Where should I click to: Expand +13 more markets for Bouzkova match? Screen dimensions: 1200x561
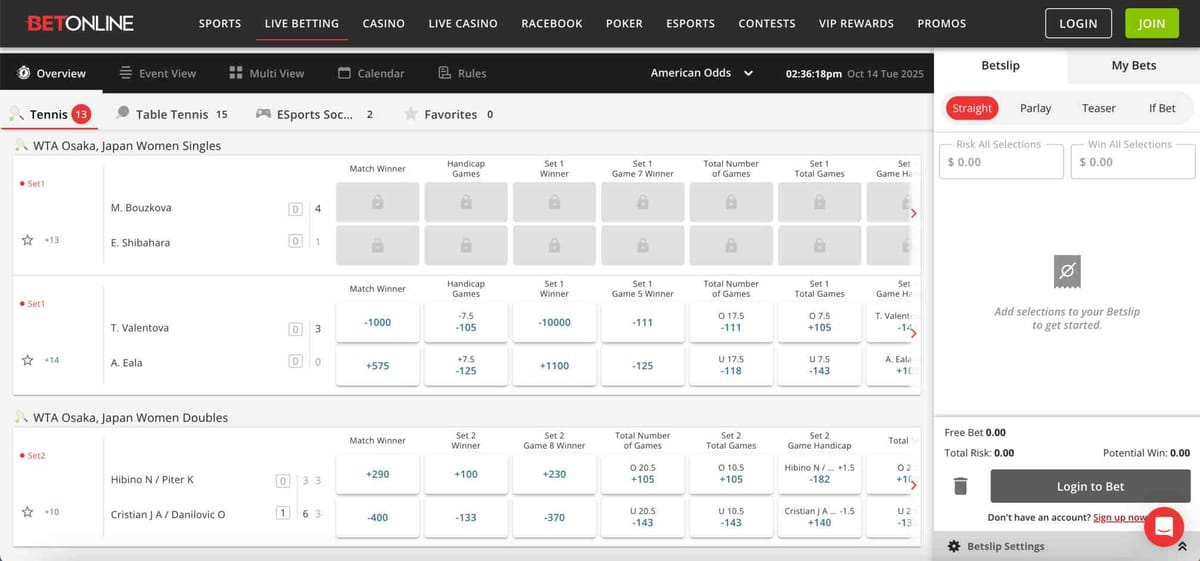(52, 240)
